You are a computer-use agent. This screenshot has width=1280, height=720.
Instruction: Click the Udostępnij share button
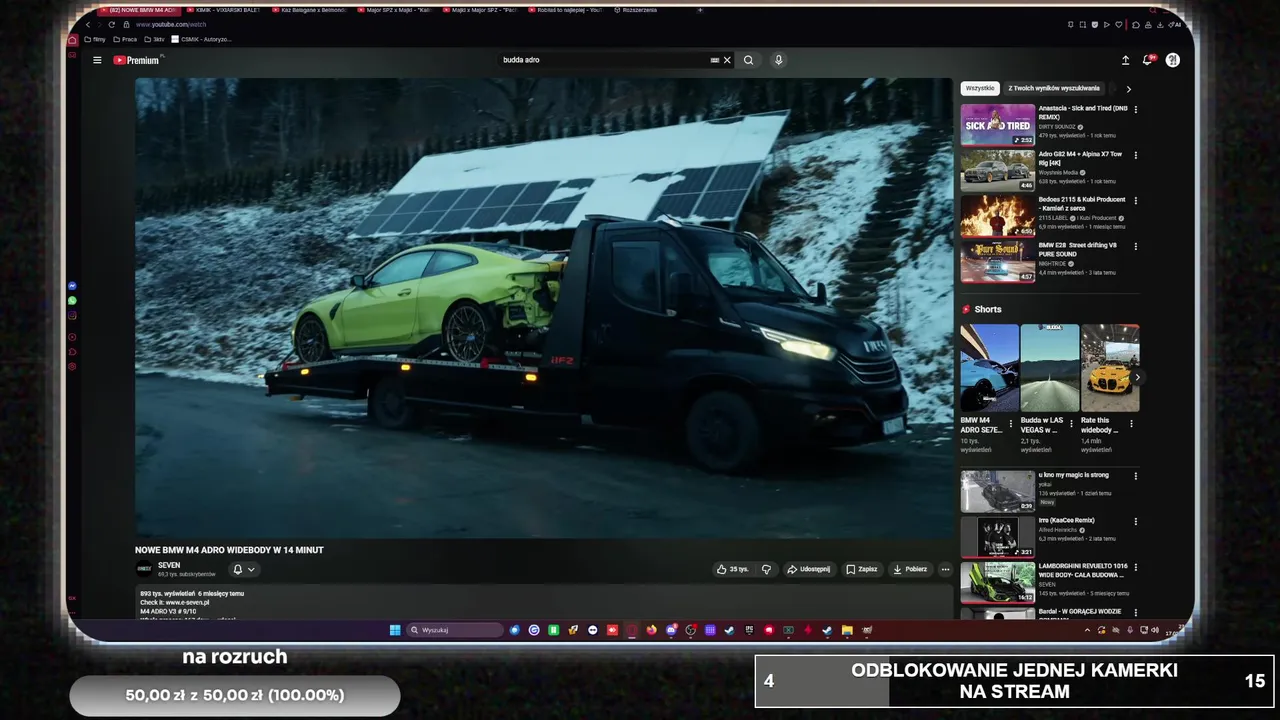click(808, 569)
